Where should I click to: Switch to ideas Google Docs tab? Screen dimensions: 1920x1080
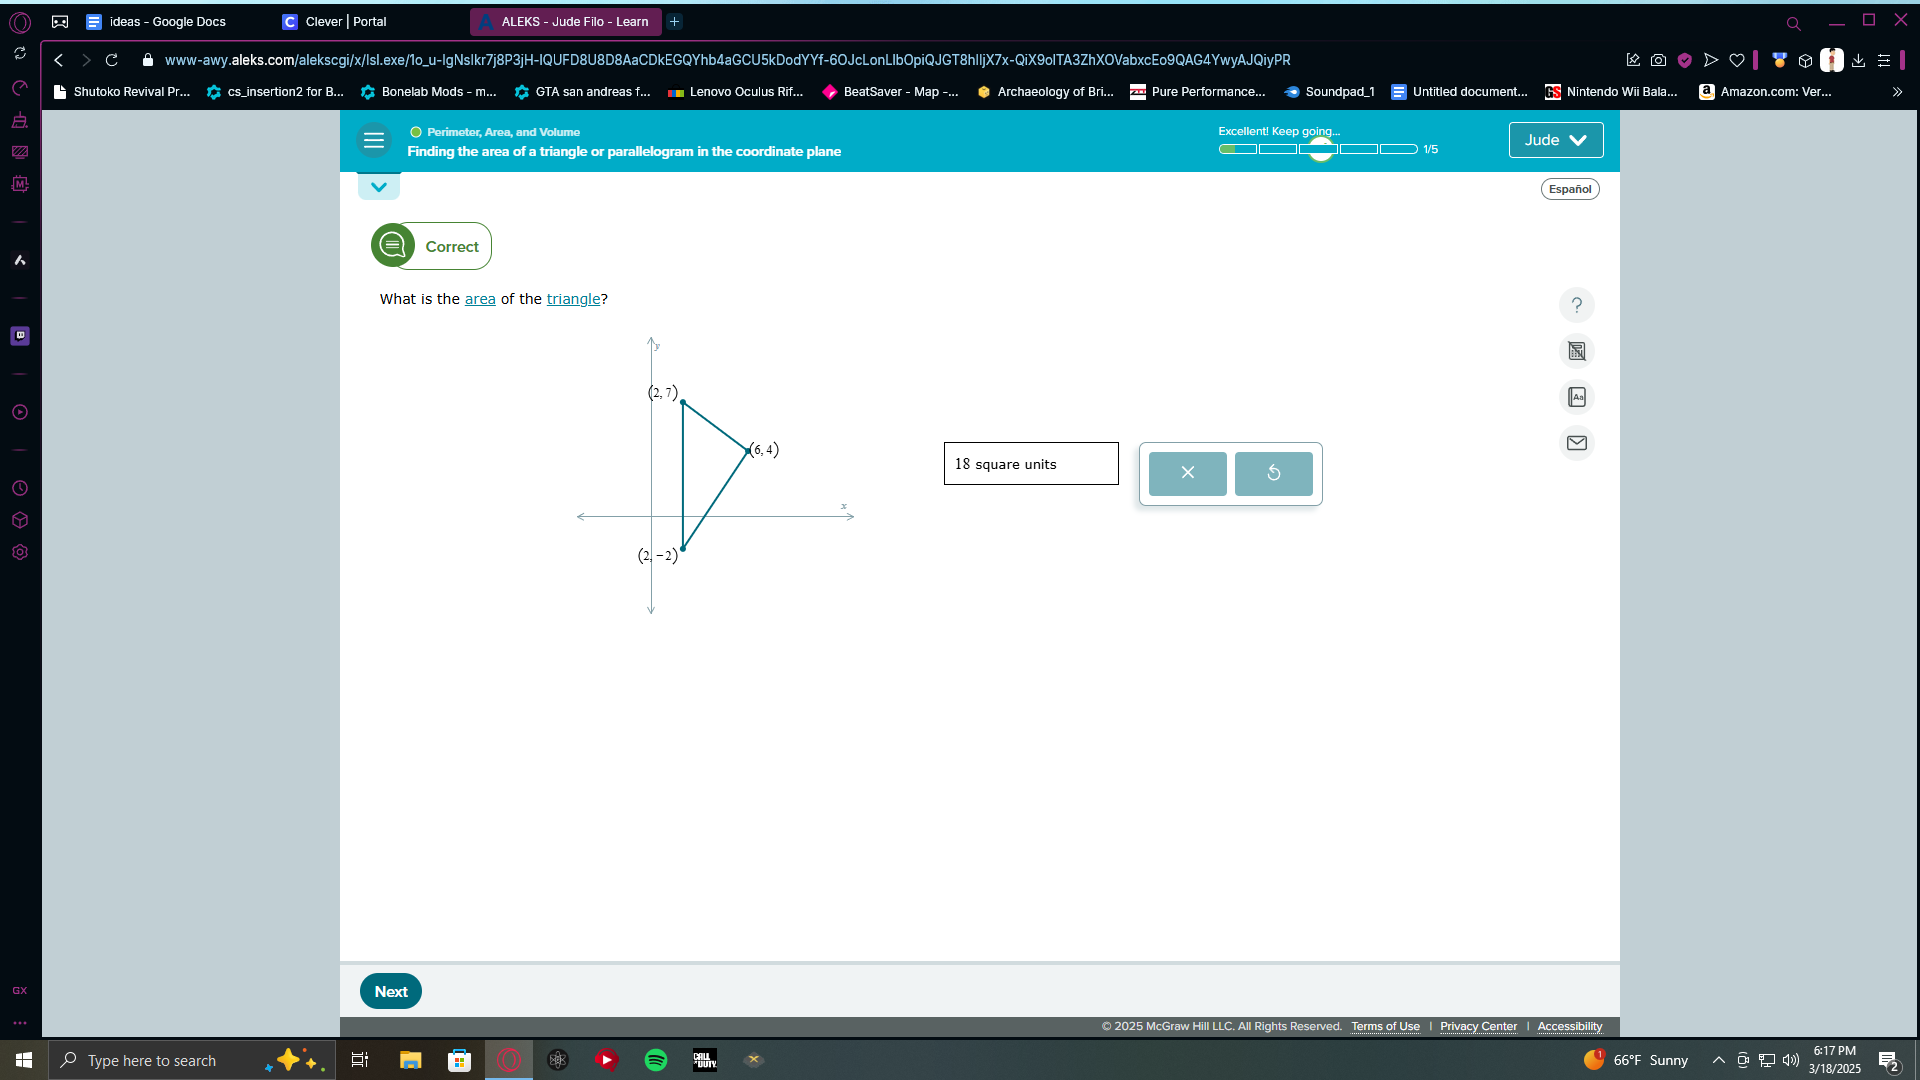coord(167,21)
